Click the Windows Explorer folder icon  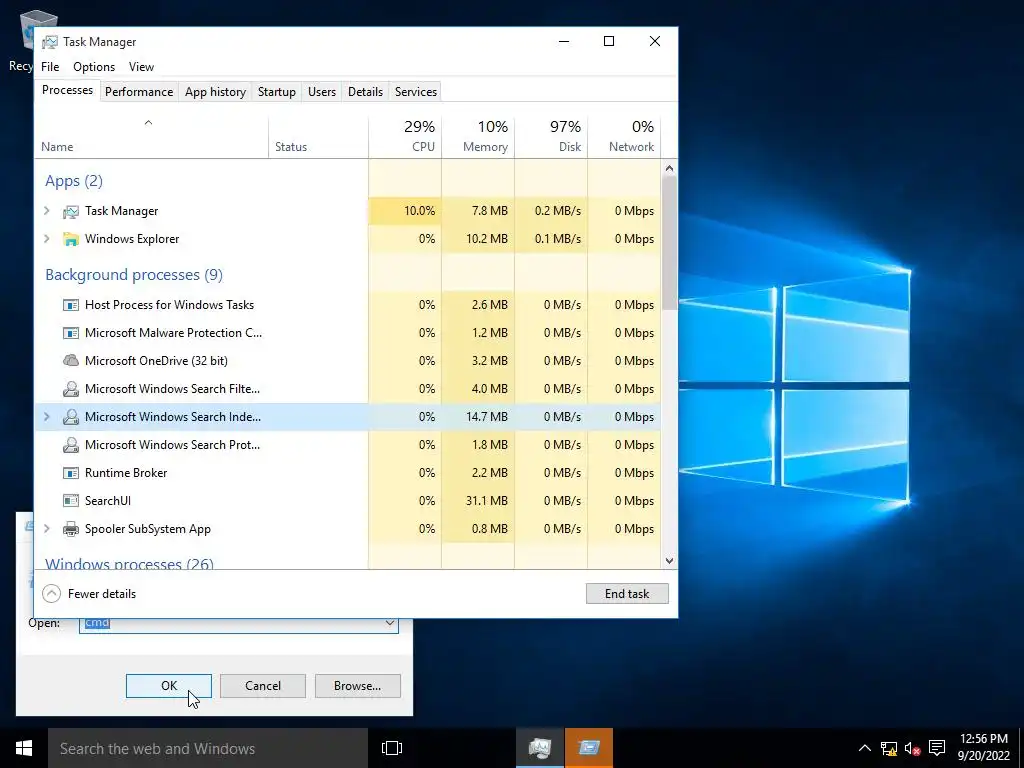click(71, 239)
